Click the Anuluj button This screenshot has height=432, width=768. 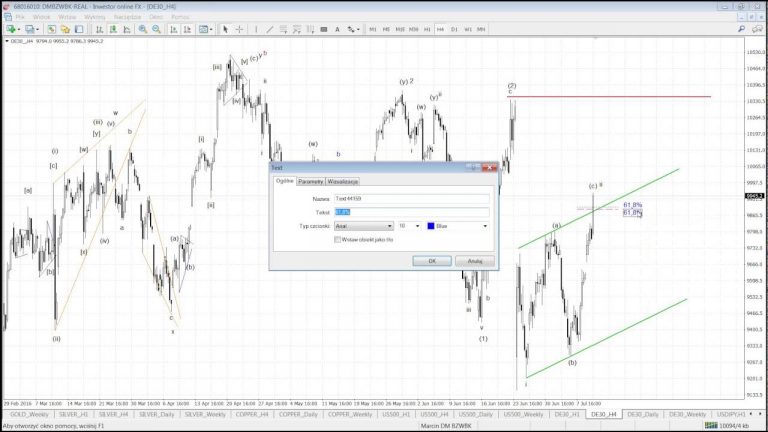[475, 261]
